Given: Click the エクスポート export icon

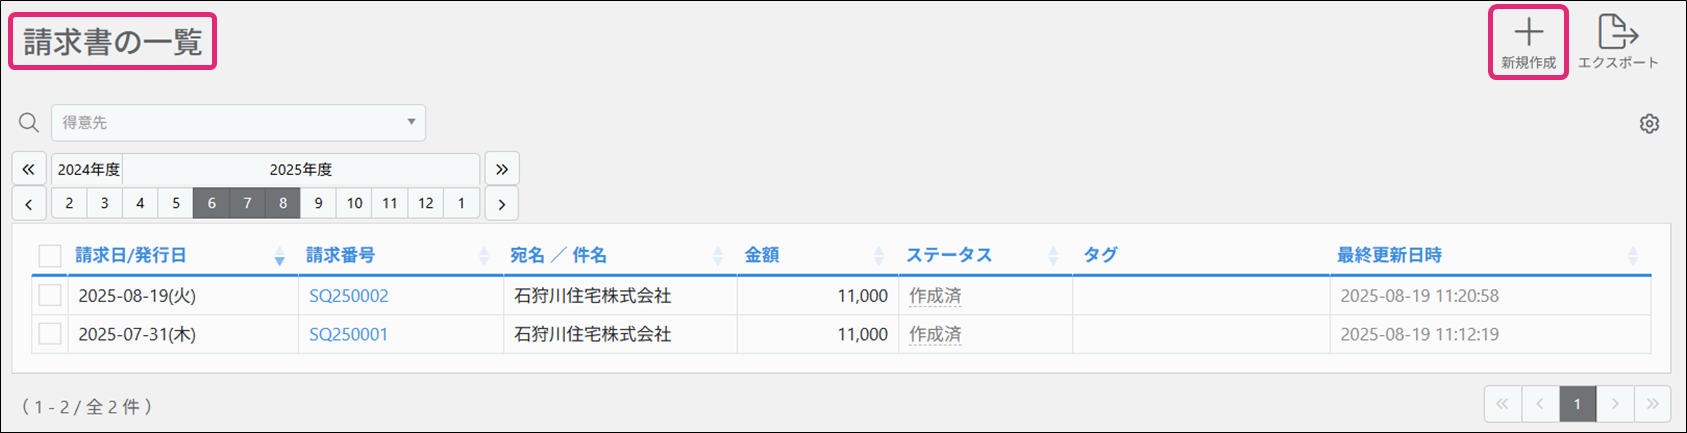Looking at the screenshot, I should pyautogui.click(x=1617, y=34).
